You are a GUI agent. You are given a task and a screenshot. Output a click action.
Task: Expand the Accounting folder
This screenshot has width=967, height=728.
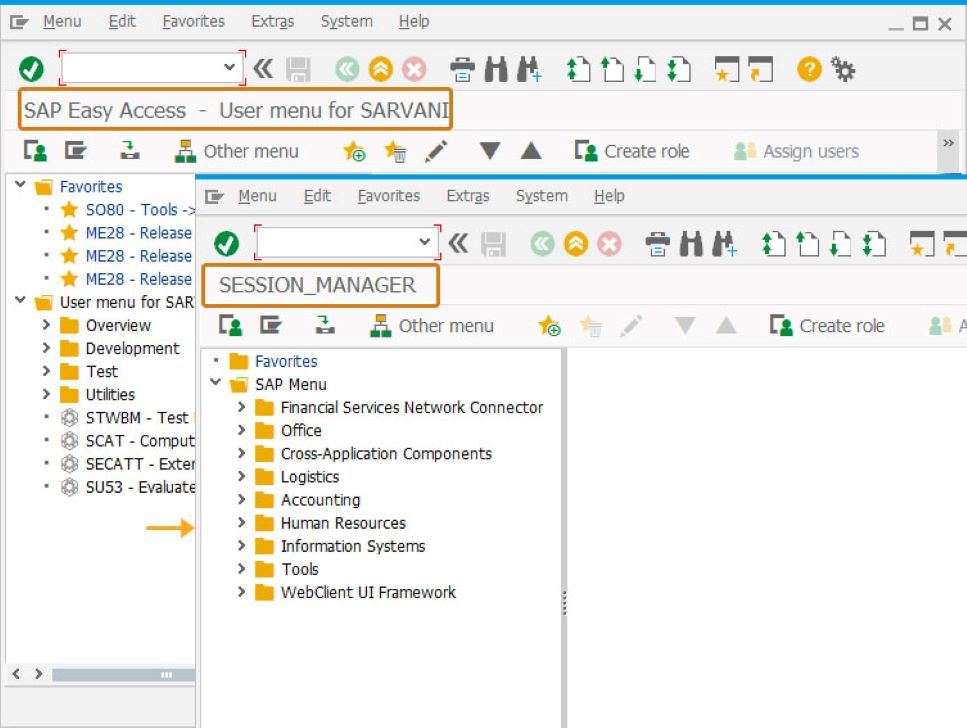(241, 499)
